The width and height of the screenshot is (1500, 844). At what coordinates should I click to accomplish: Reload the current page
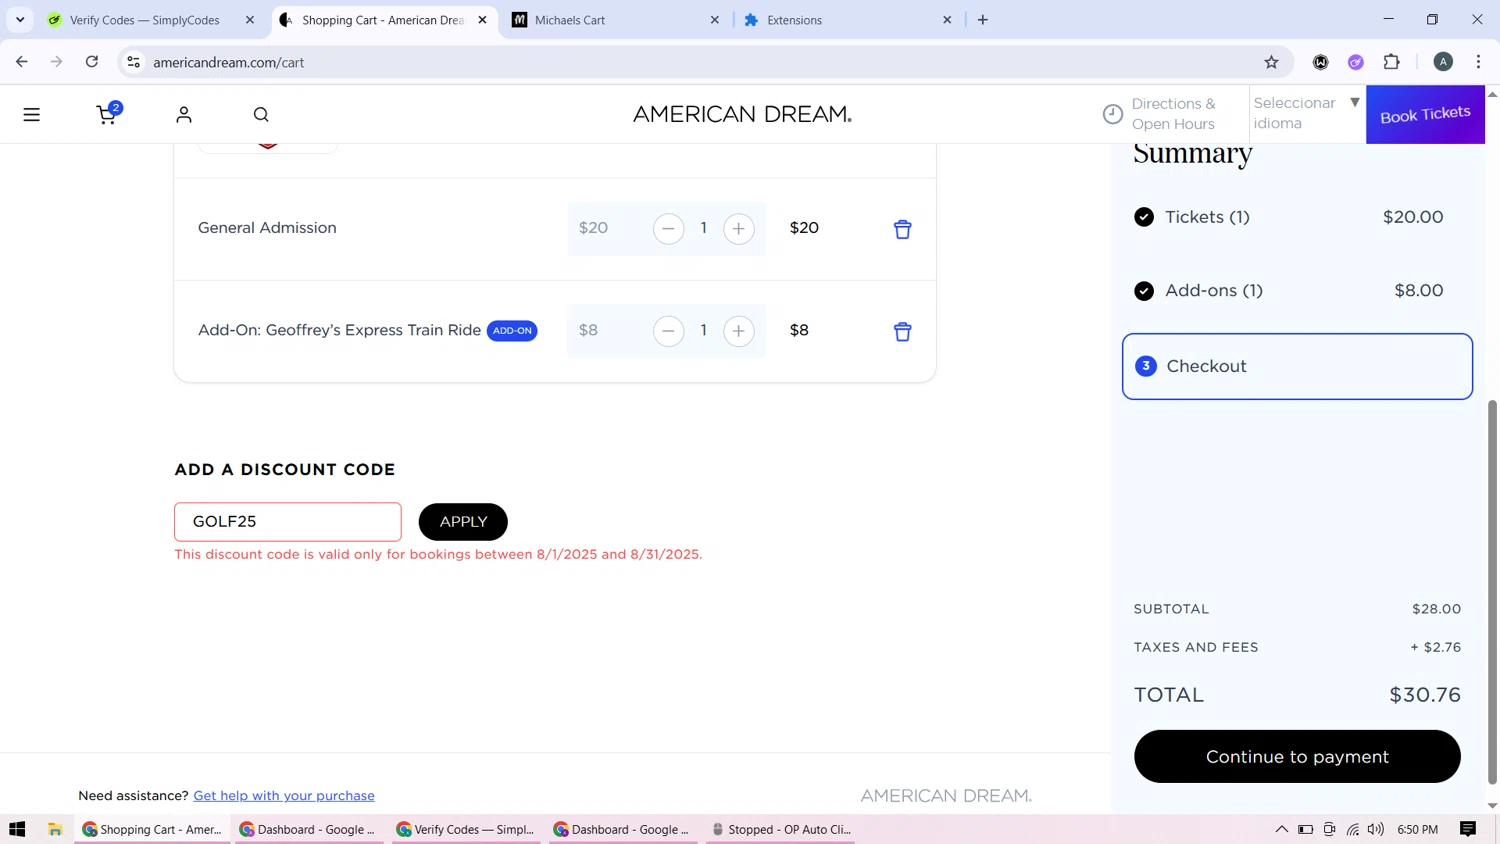[x=92, y=62]
